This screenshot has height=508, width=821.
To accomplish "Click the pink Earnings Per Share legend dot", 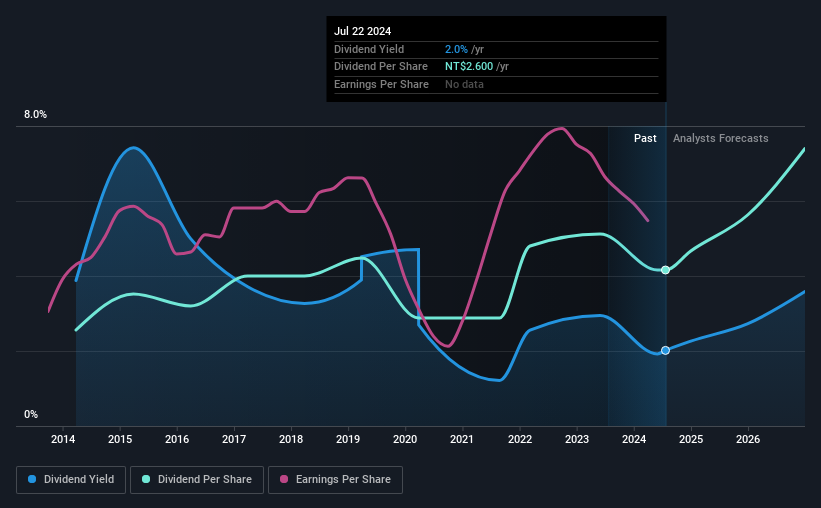I will tap(284, 479).
